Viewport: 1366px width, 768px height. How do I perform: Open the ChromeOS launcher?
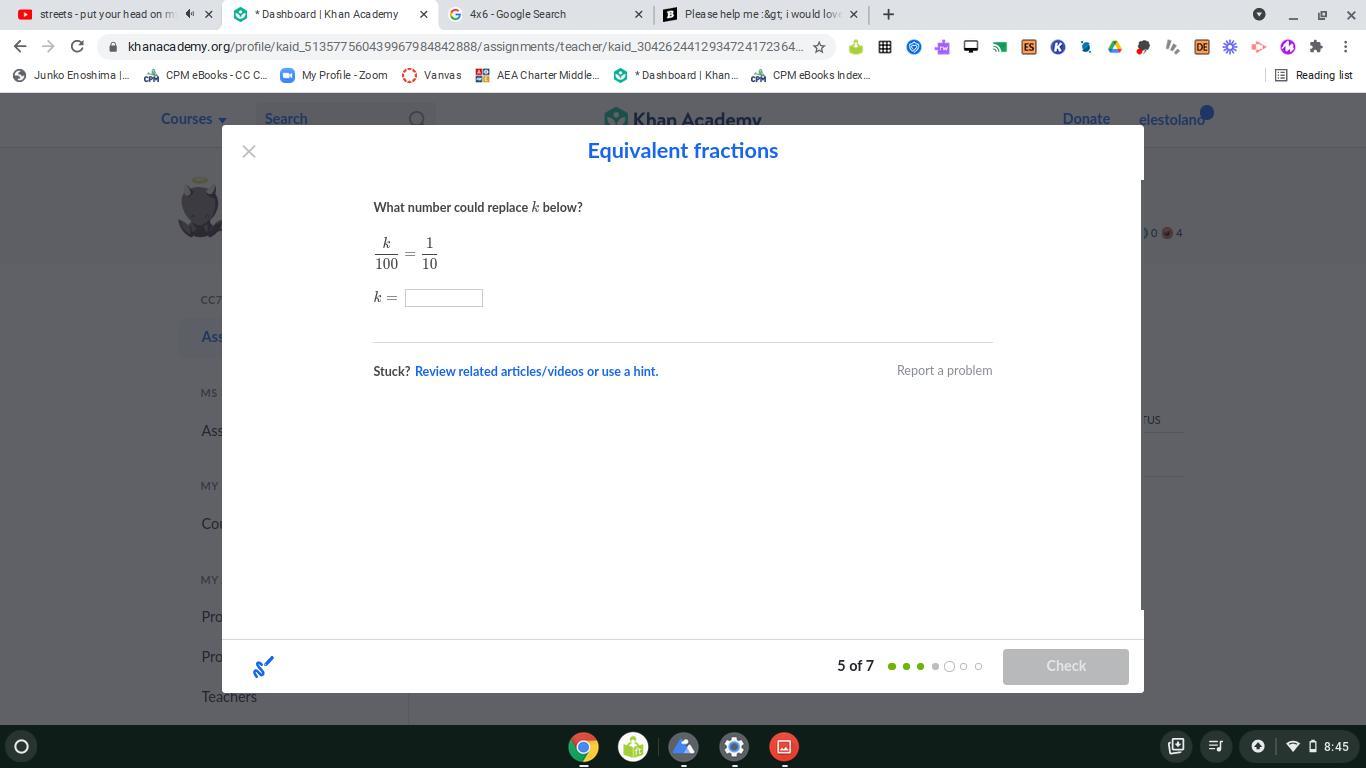[21, 746]
